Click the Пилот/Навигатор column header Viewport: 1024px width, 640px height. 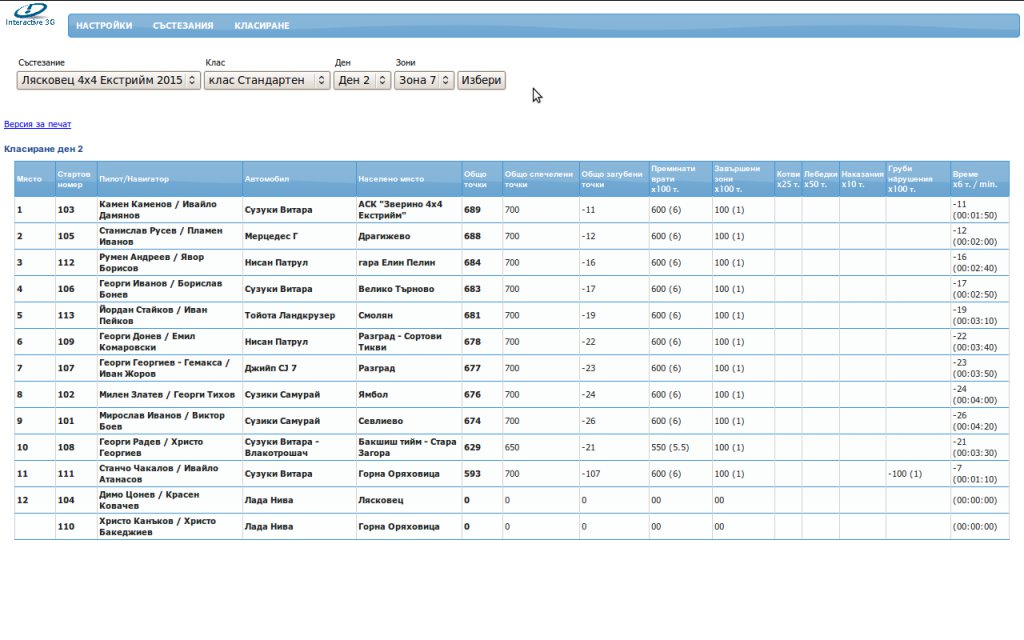170,179
